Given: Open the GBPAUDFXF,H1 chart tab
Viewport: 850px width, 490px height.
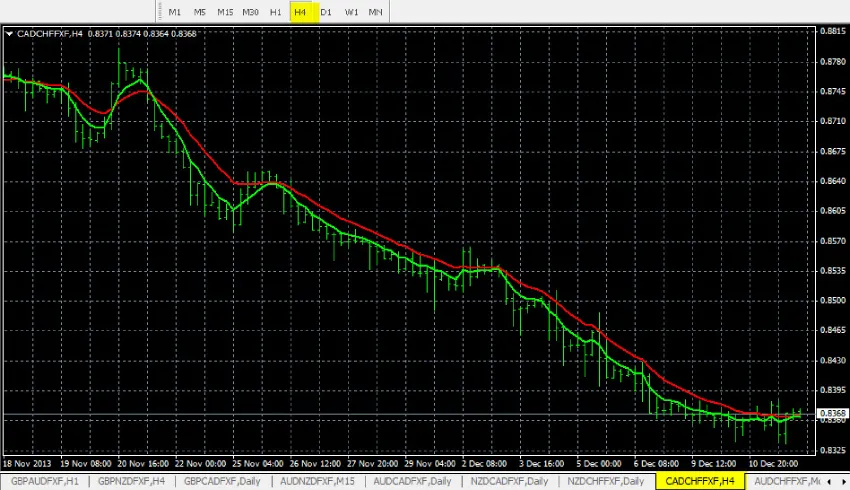Looking at the screenshot, I should pos(44,481).
